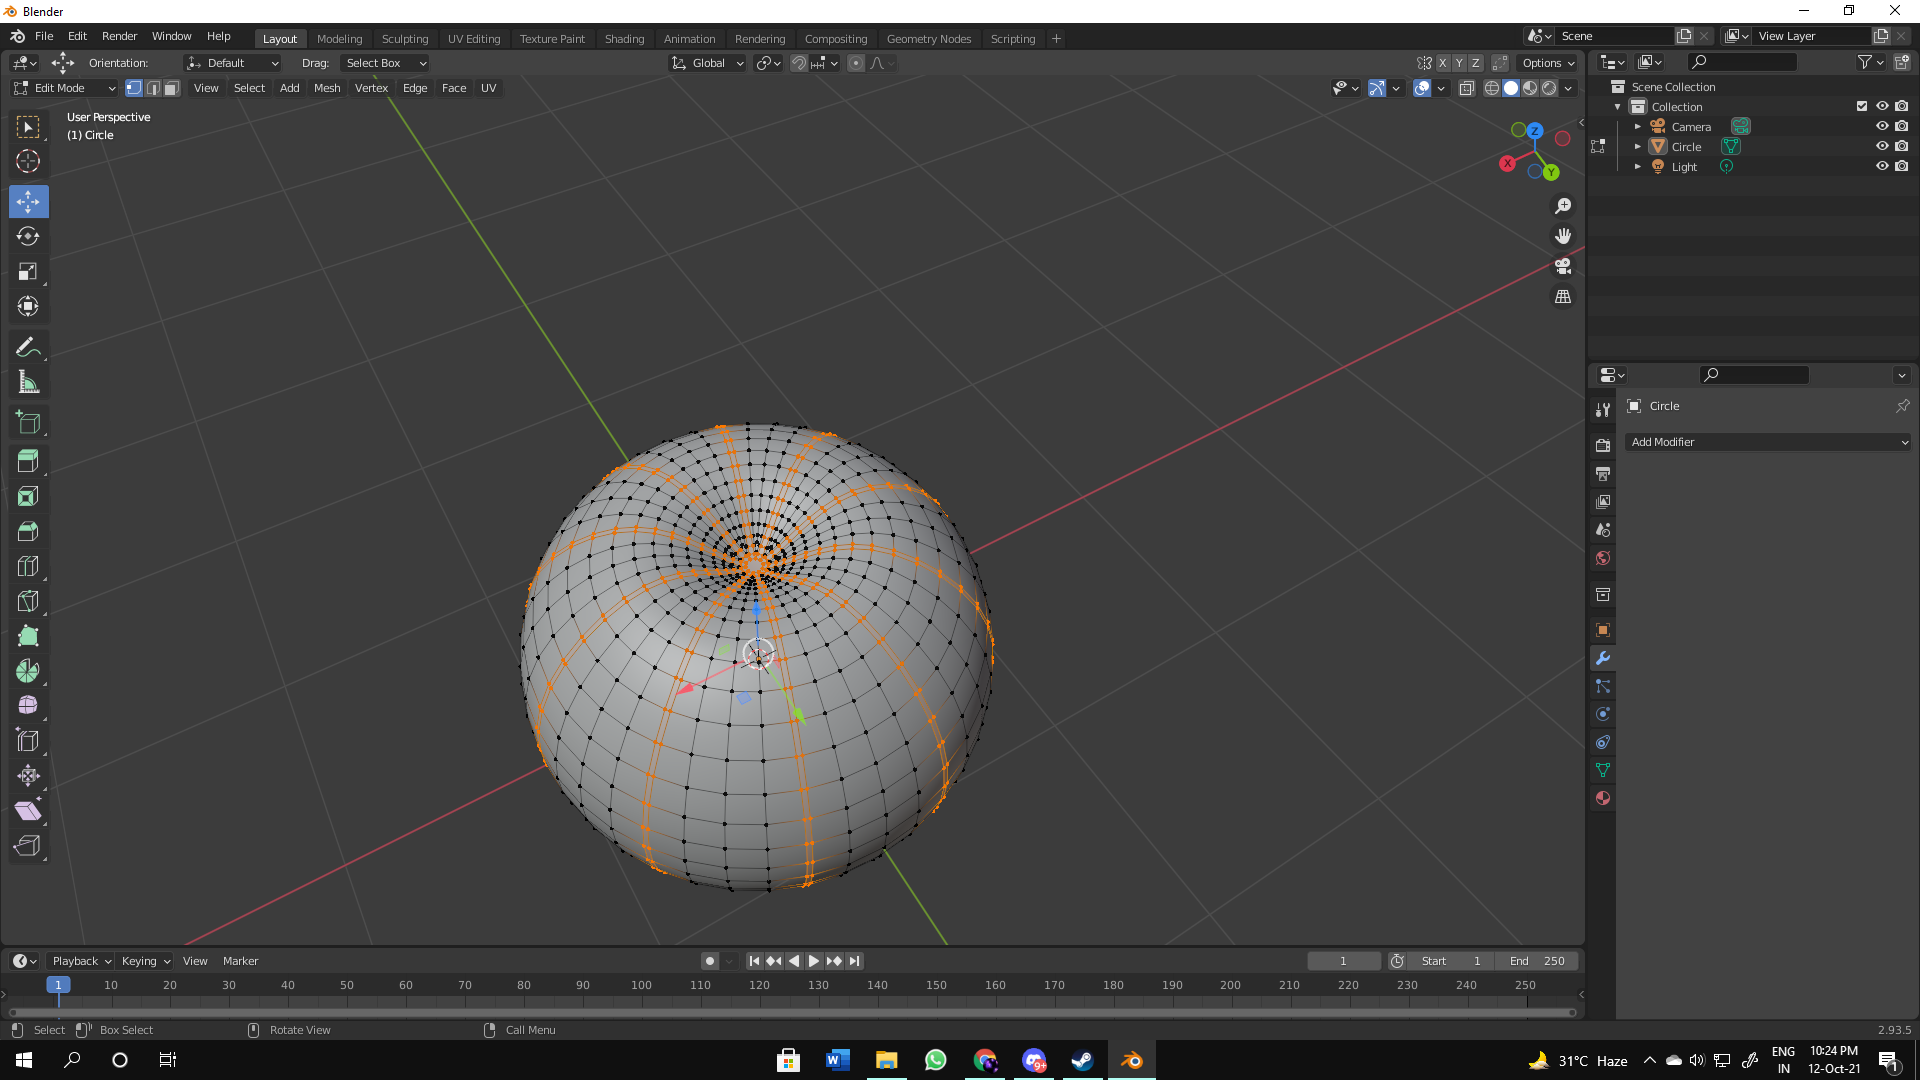
Task: Toggle the camera view icon
Action: [x=1563, y=266]
